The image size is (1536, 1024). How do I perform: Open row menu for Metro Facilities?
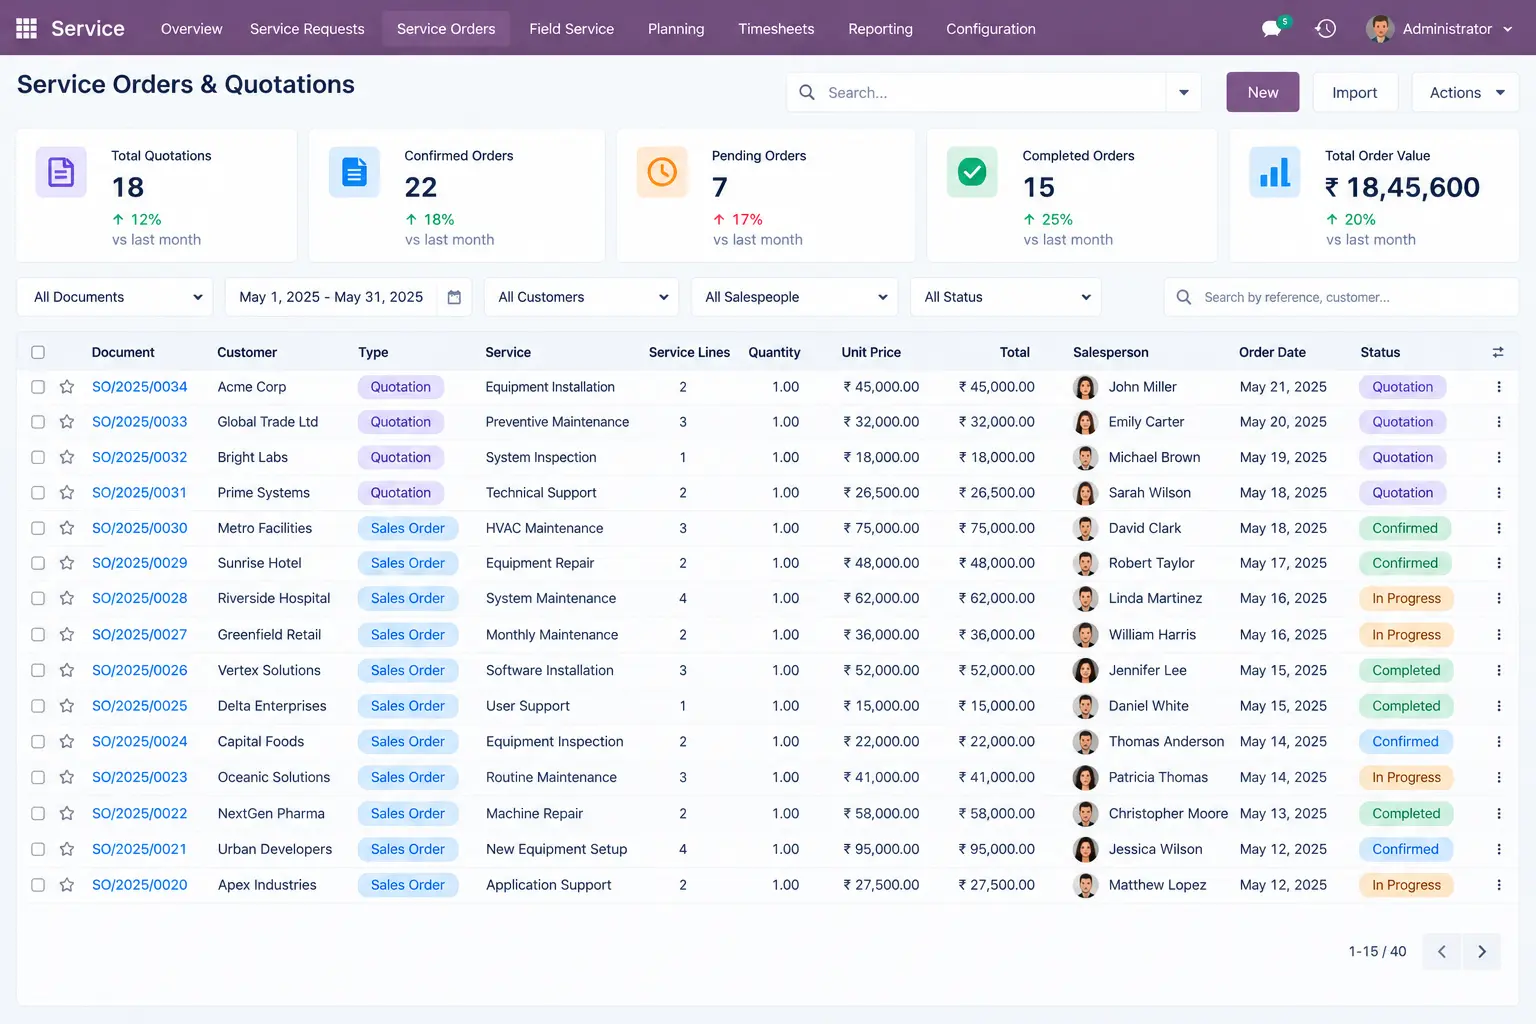coord(1498,528)
